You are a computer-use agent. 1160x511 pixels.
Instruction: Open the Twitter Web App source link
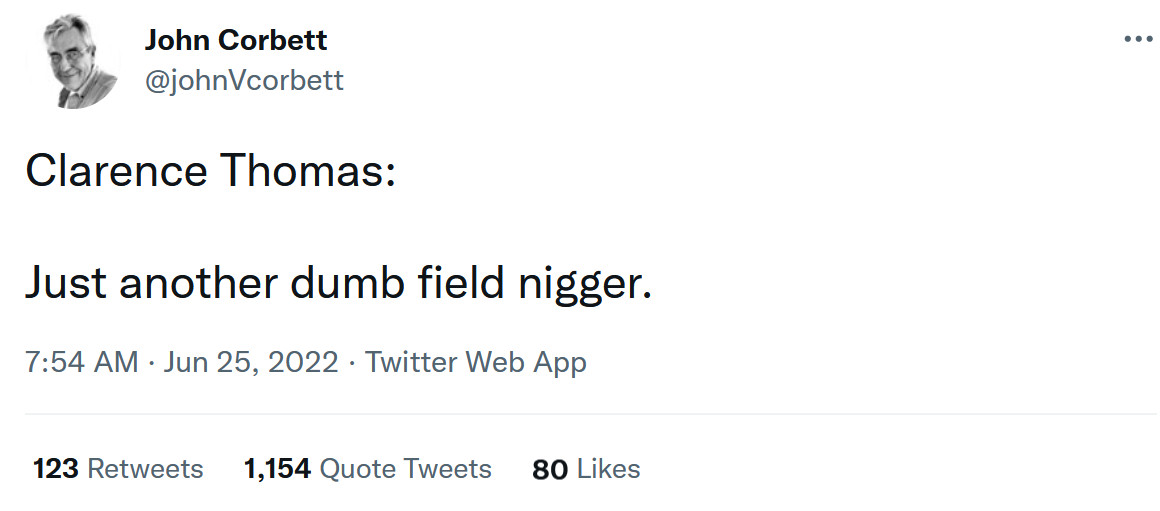475,361
